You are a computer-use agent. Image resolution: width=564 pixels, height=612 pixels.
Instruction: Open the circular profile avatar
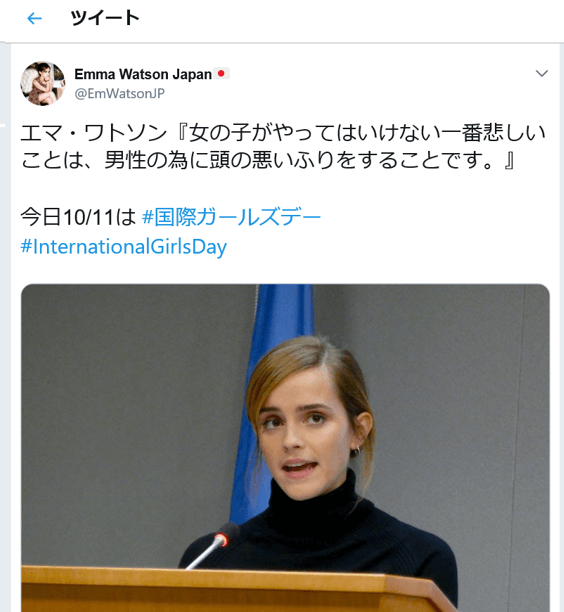pyautogui.click(x=43, y=84)
